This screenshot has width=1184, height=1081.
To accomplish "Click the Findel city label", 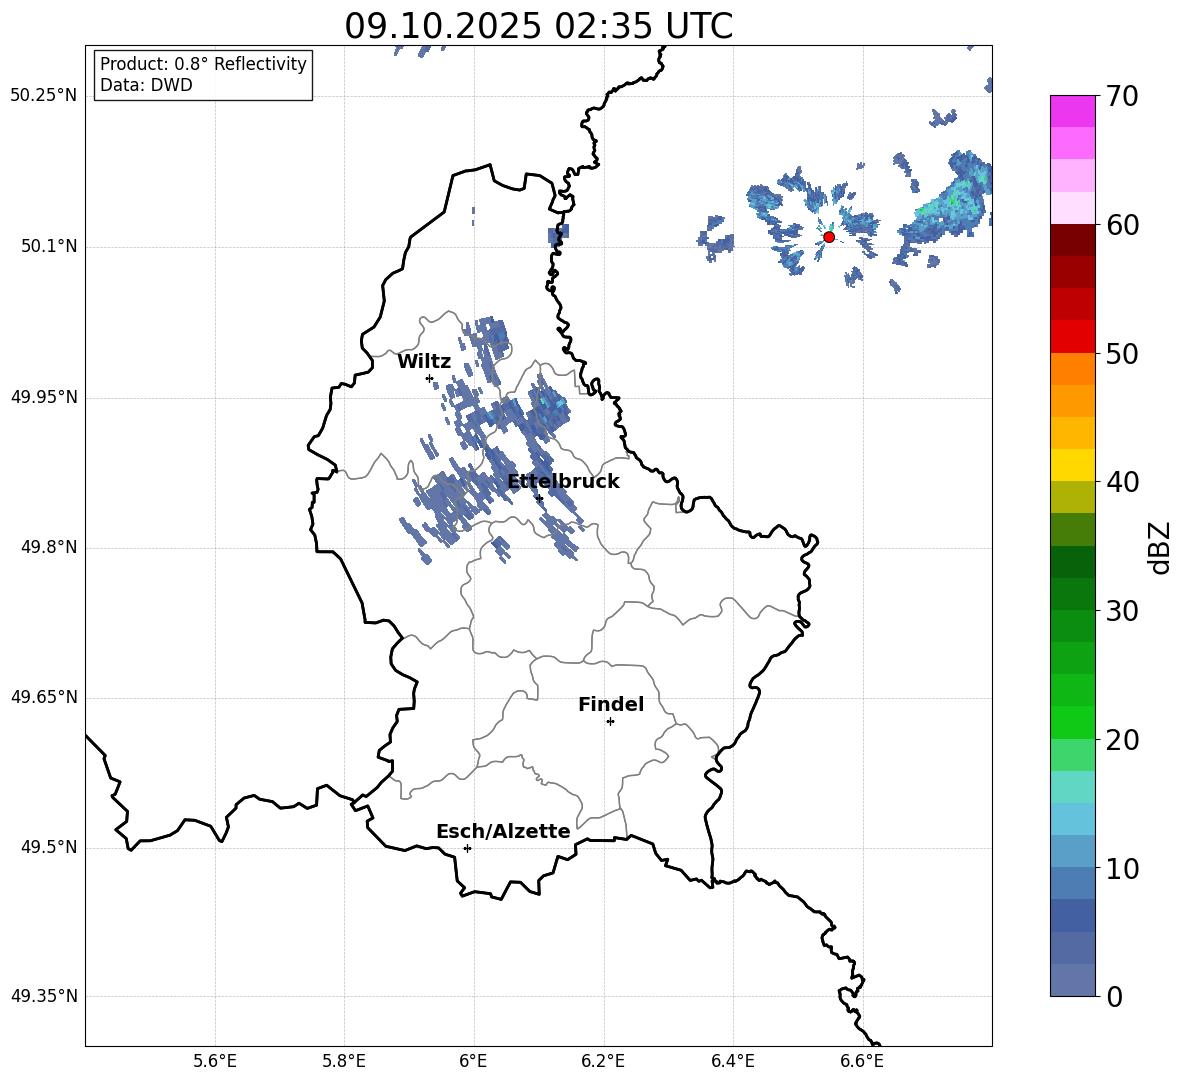I will 611,704.
